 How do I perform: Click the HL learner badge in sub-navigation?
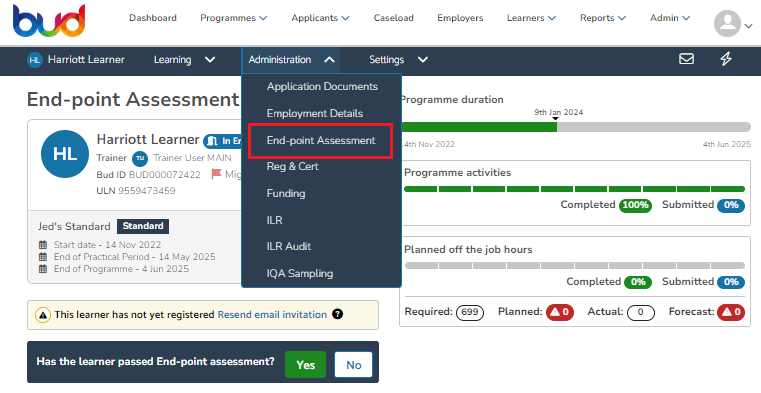(34, 60)
